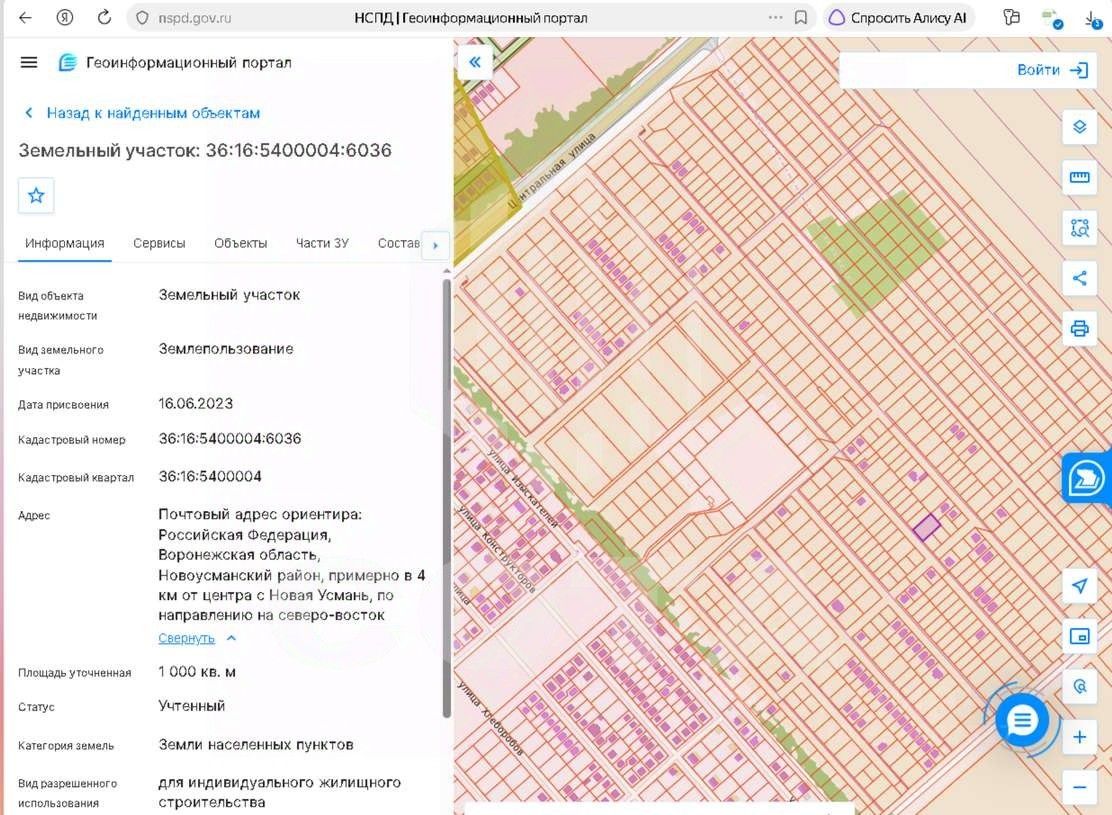Open the blue side widget tab
The height and width of the screenshot is (815, 1112).
coord(1086,479)
